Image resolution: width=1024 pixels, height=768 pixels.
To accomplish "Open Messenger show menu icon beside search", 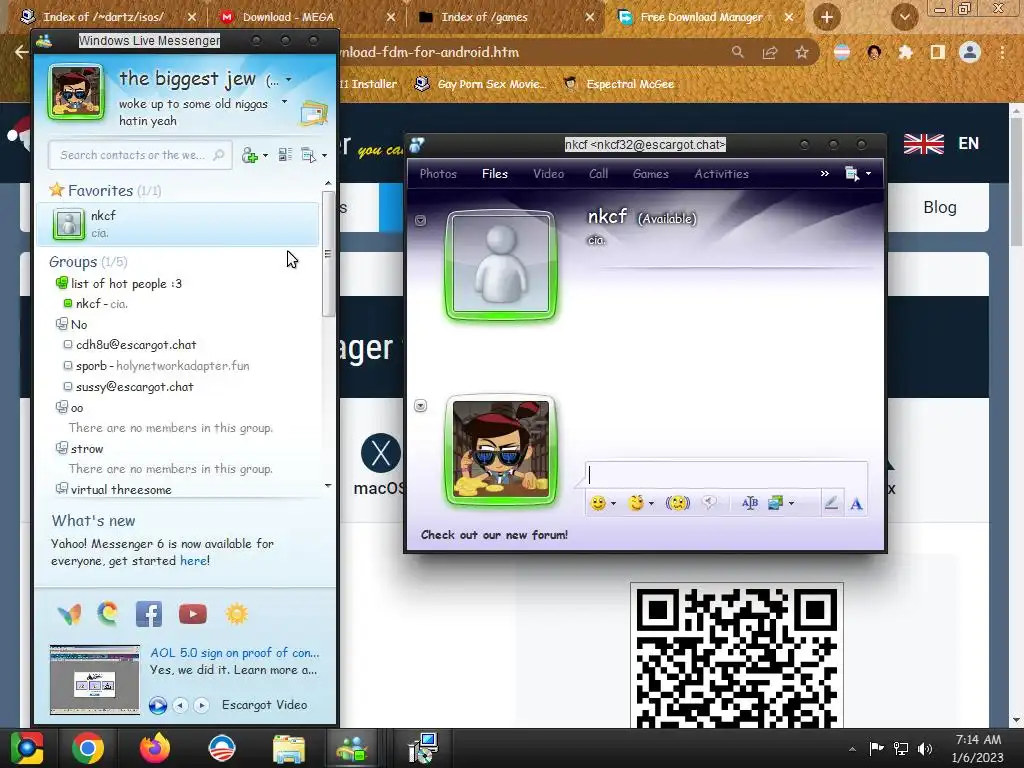I will [308, 155].
